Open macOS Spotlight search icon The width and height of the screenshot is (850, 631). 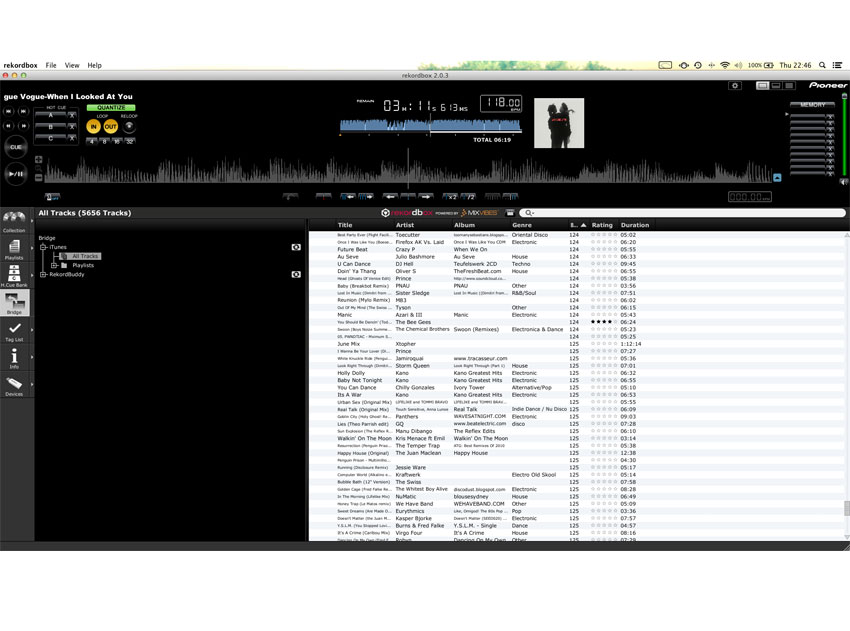tap(822, 65)
